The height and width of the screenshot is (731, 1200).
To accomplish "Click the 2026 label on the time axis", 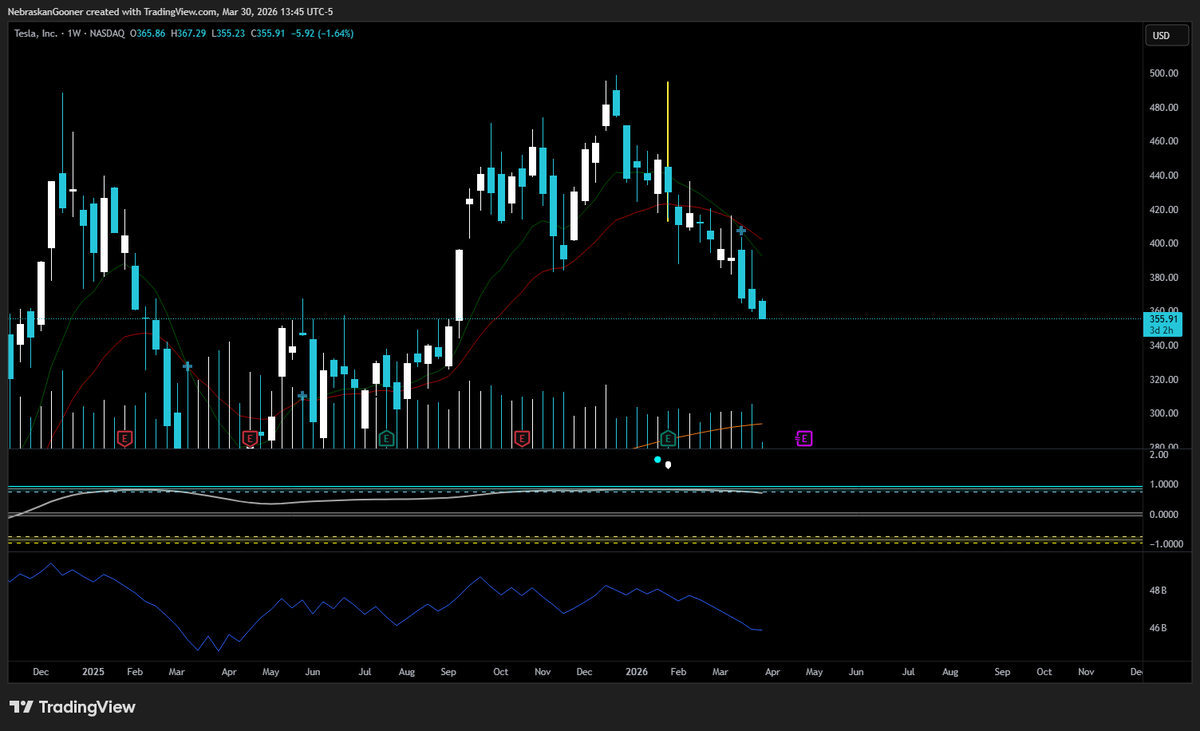I will (635, 672).
